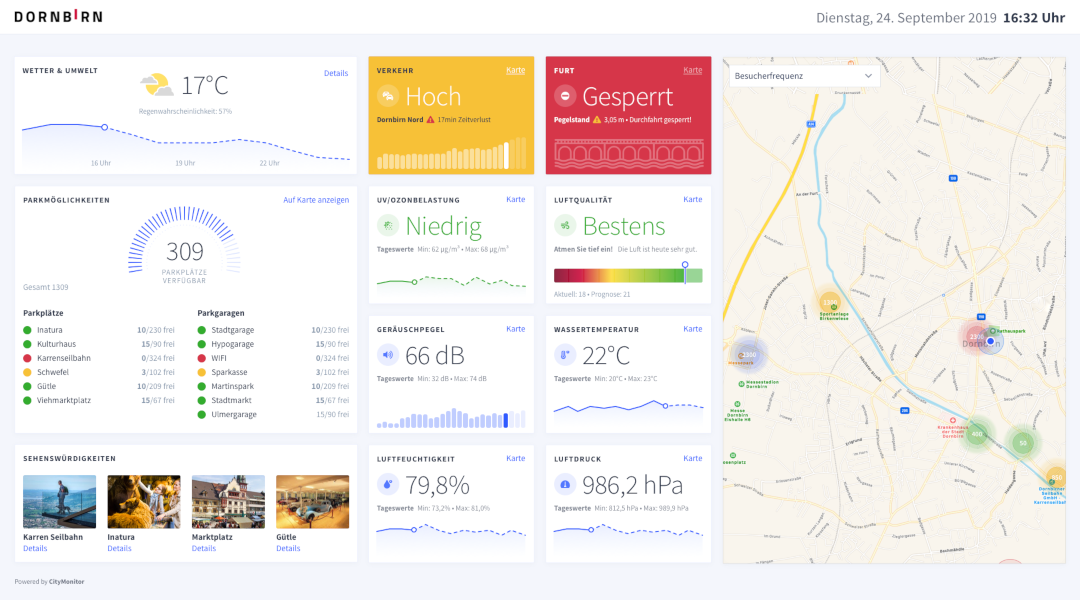Click the UV/ozone icon beside Niedrig

[x=388, y=226]
